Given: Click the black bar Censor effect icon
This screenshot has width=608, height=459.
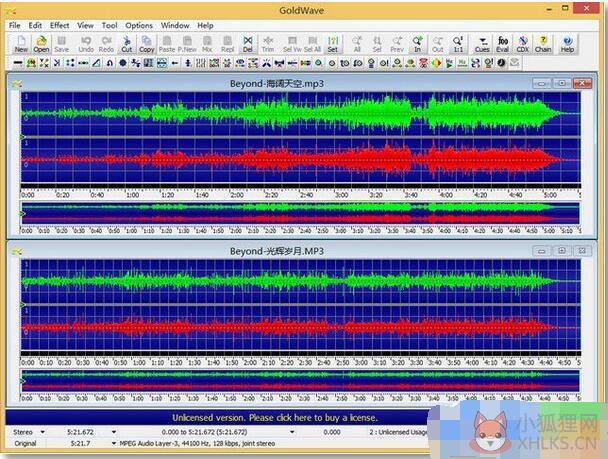Looking at the screenshot, I should pos(18,63).
